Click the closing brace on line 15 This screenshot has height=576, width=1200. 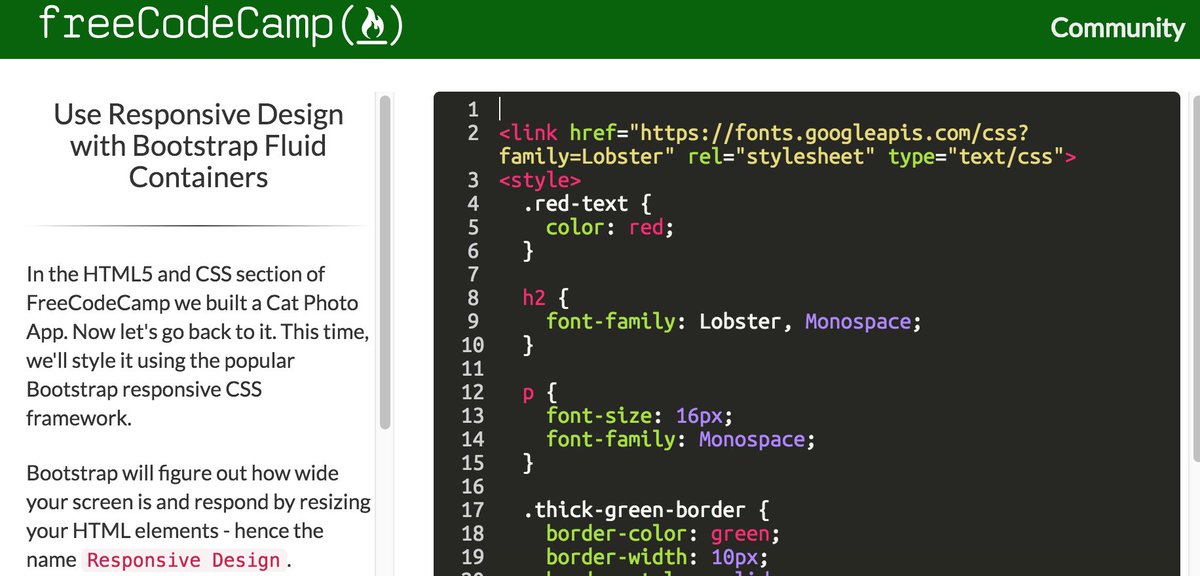pos(528,463)
